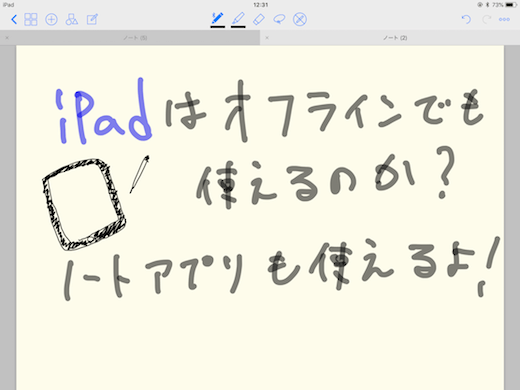Select the Highlighter tool
This screenshot has width=520, height=390.
click(x=238, y=18)
